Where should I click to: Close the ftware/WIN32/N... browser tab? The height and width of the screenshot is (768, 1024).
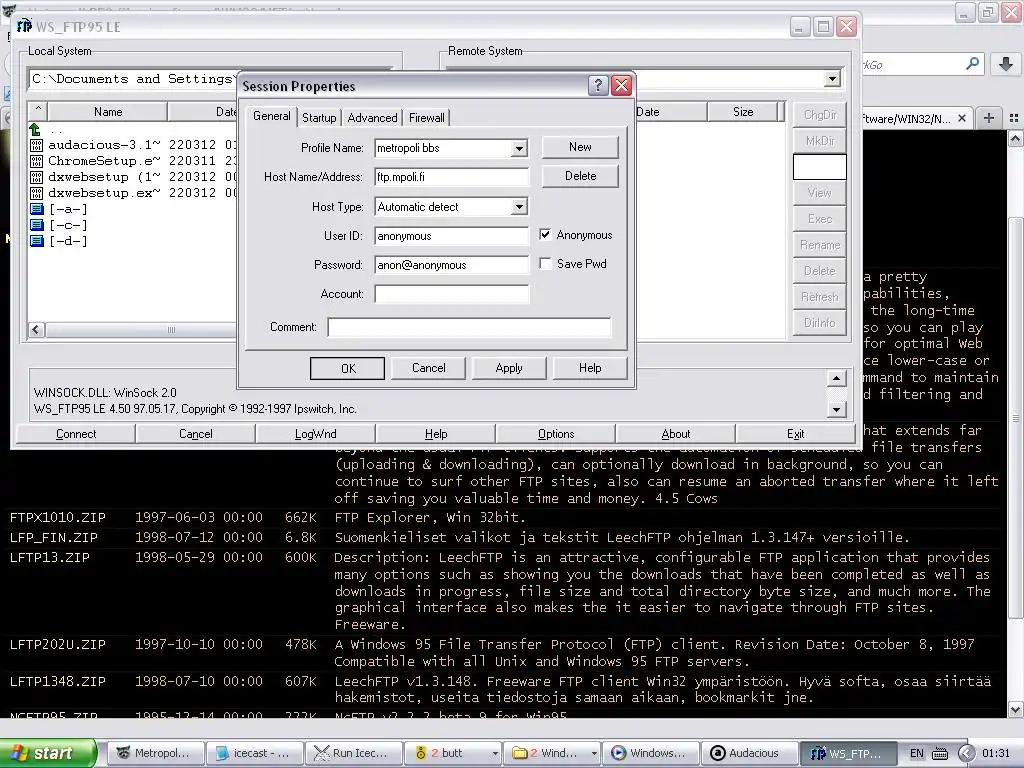click(x=962, y=118)
